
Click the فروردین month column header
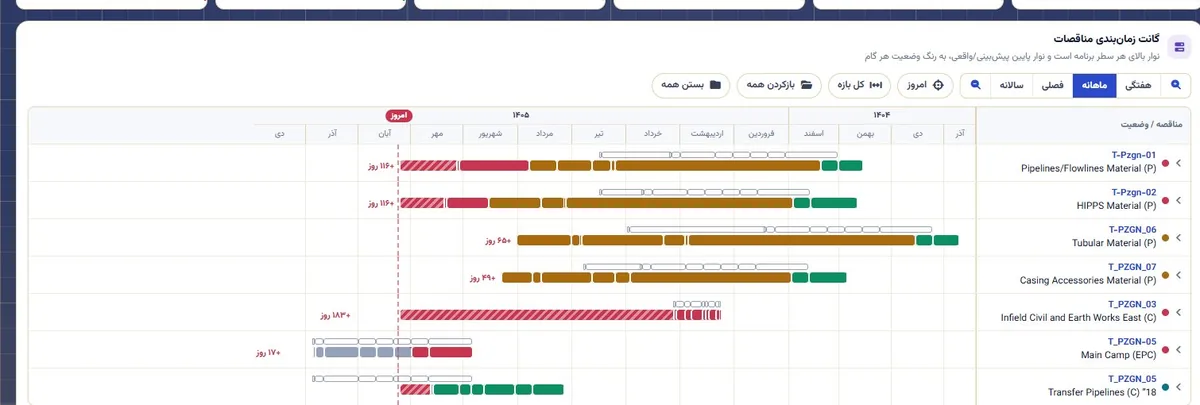point(761,133)
